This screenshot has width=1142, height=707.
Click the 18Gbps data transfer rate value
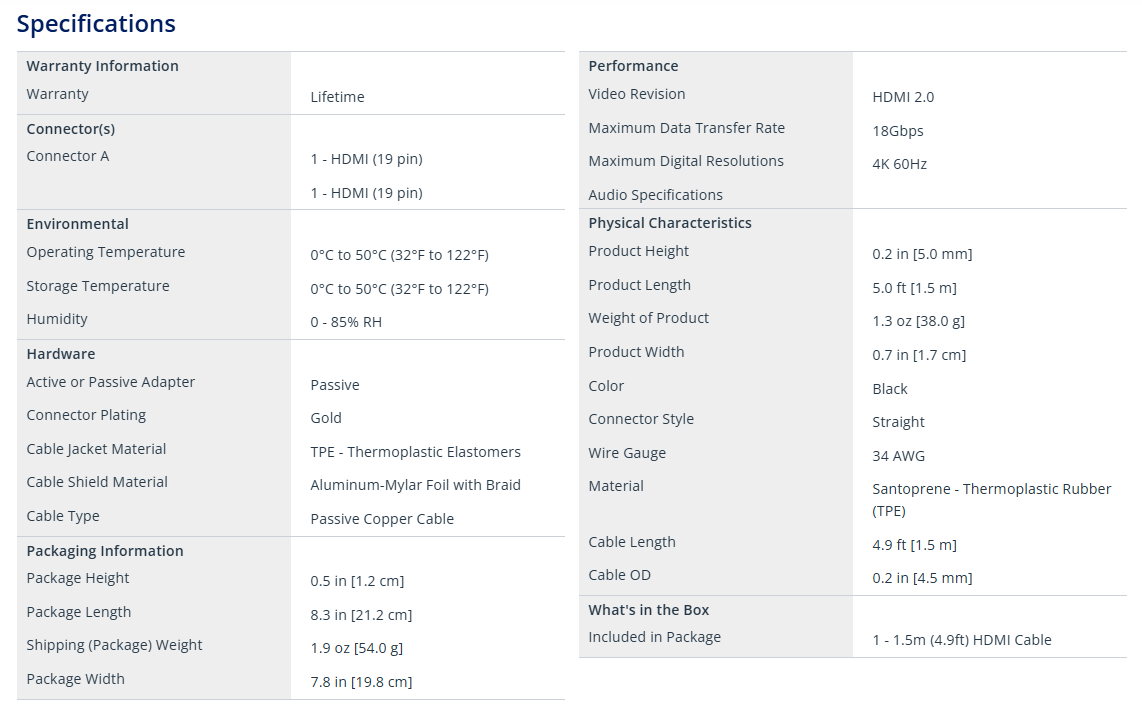pos(898,131)
